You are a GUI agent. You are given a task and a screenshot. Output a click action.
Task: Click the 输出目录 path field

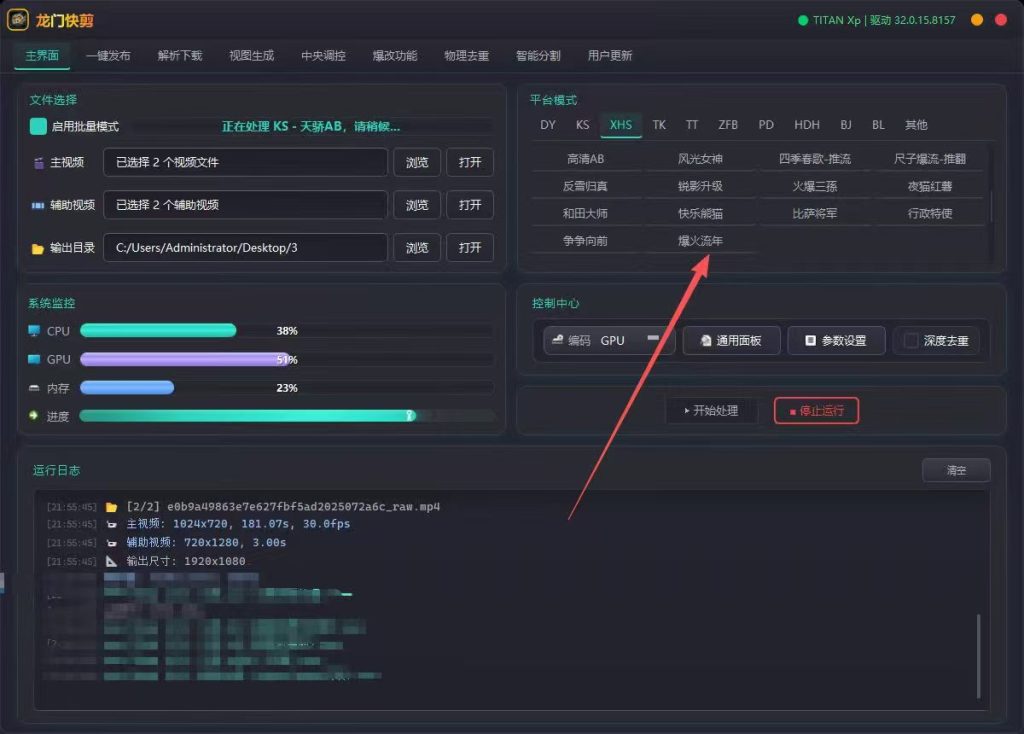[x=246, y=248]
